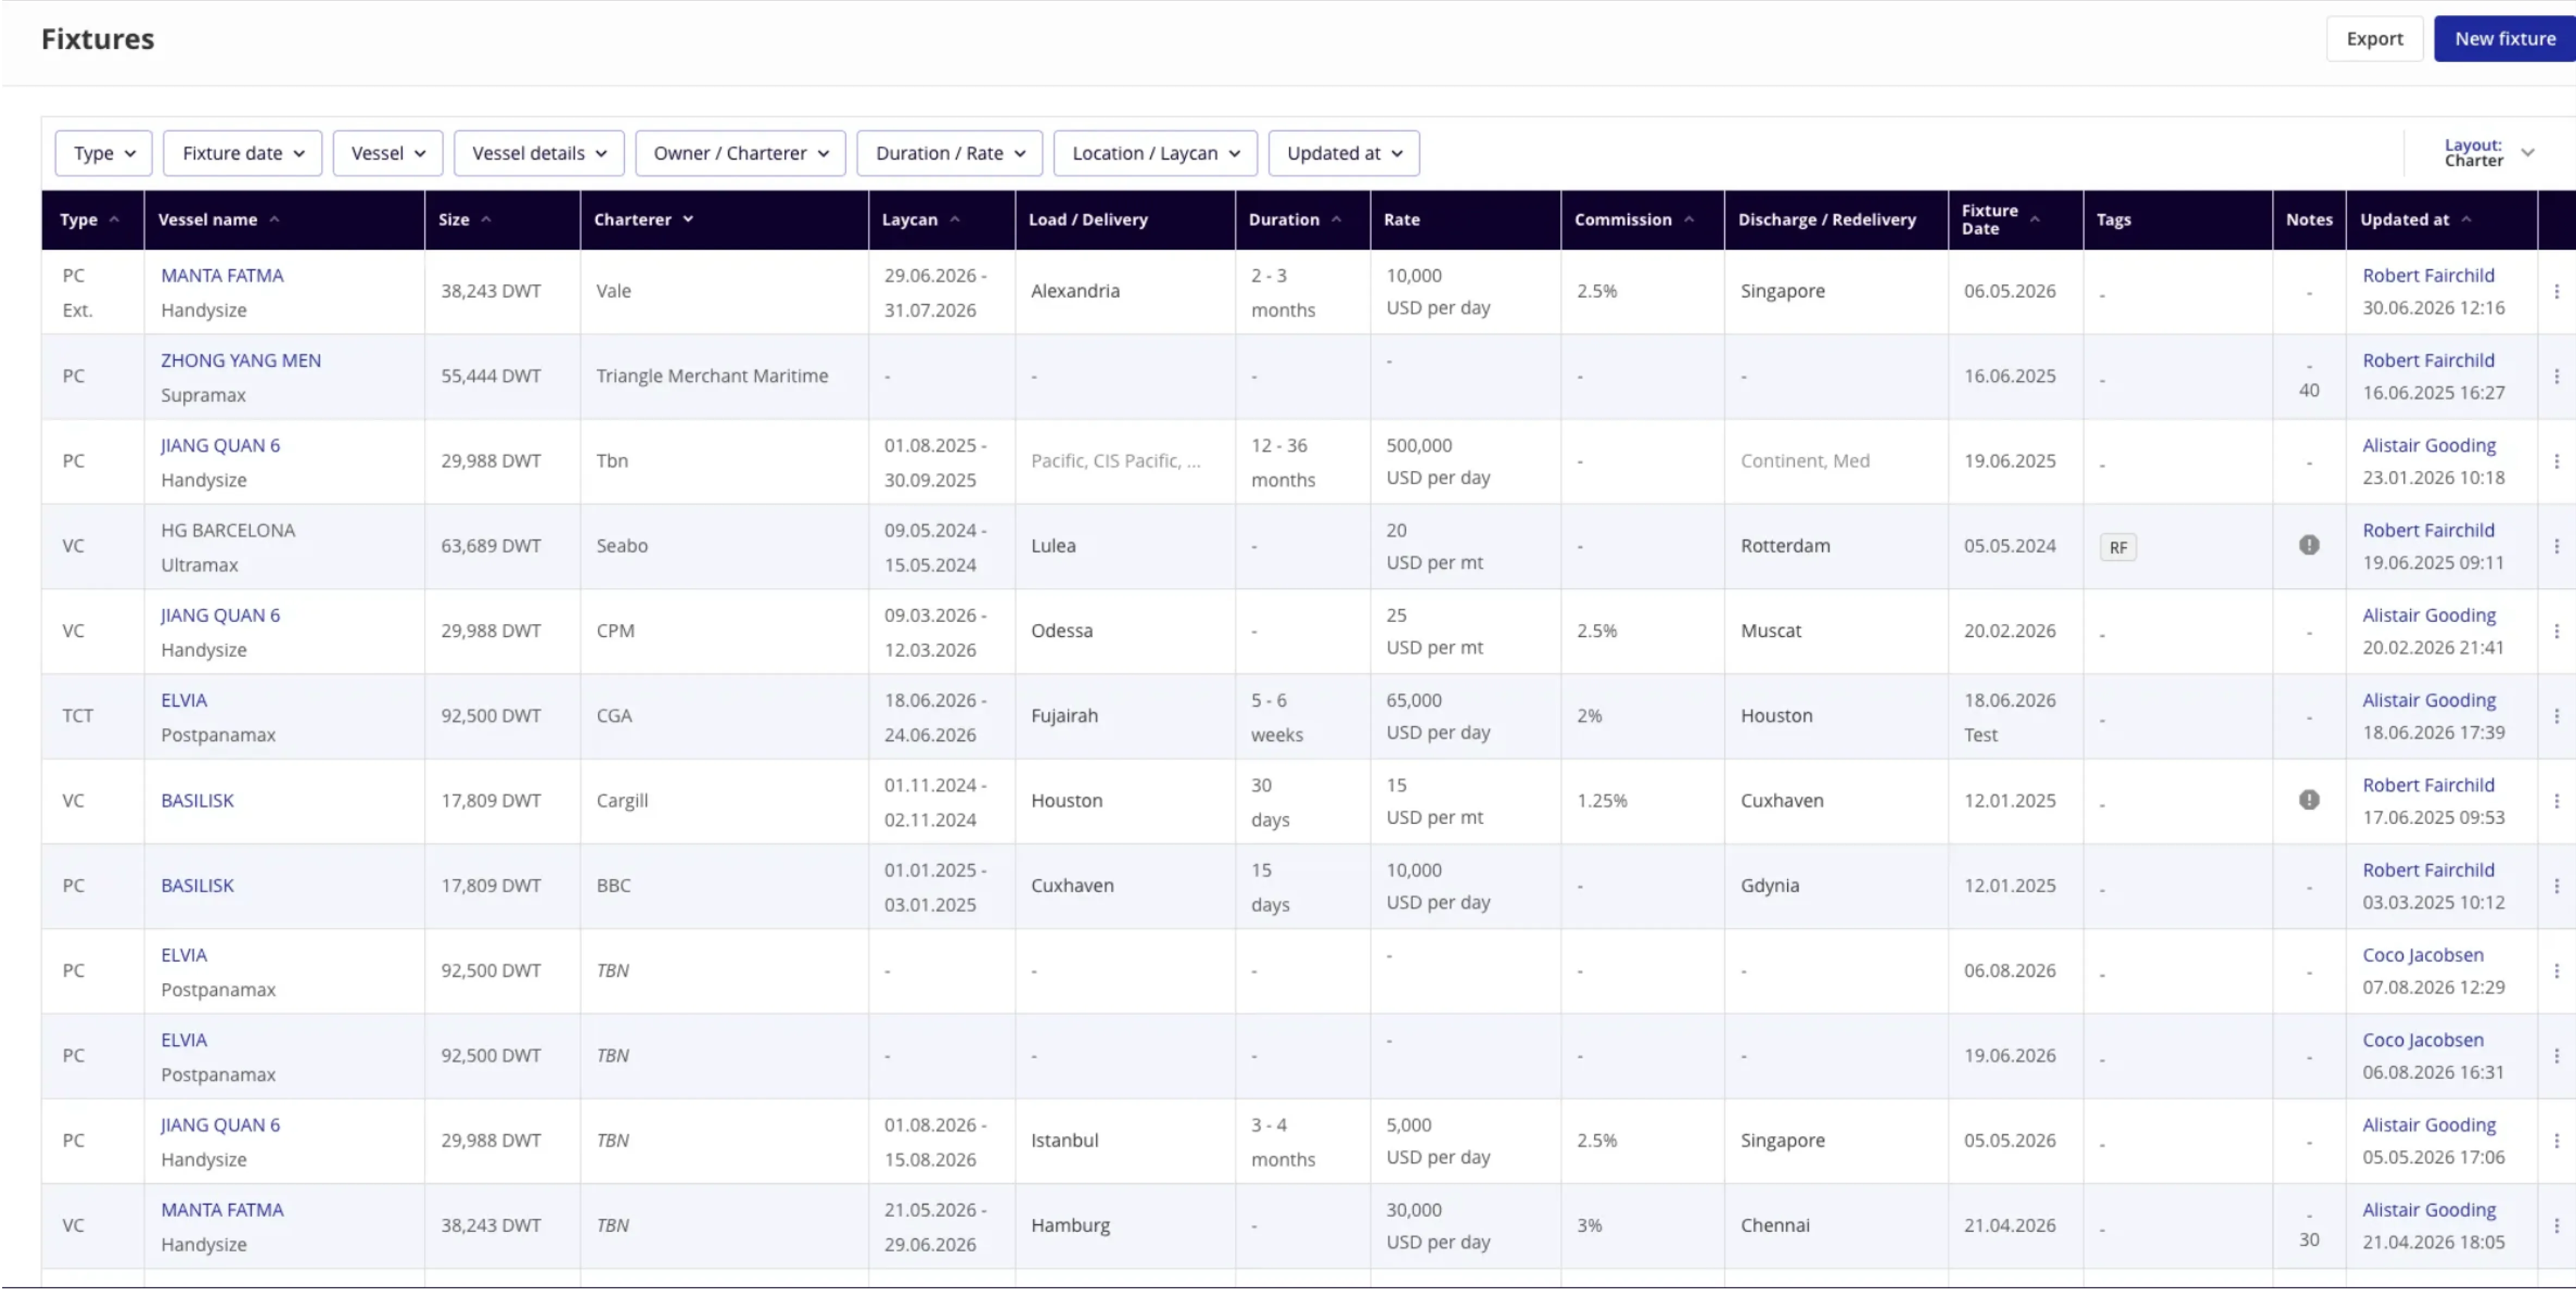Open row menu for ZHONG YANG MEN fixture

(2556, 377)
